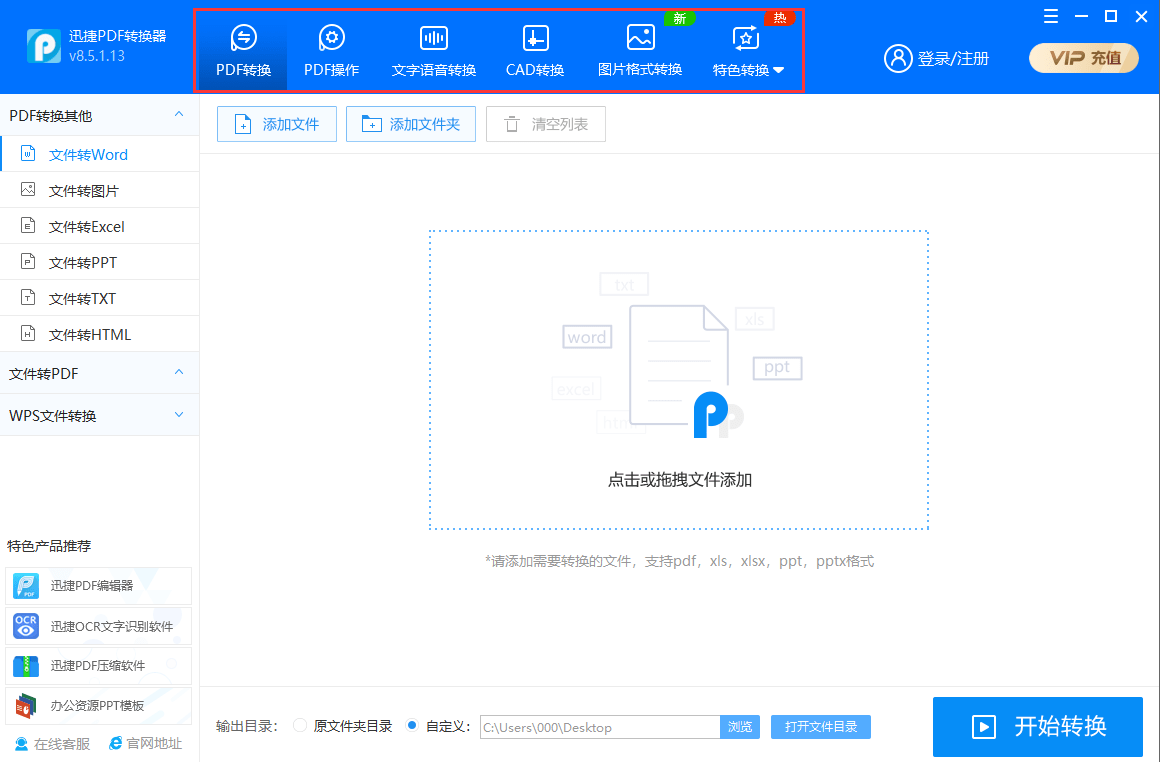Image resolution: width=1160 pixels, height=762 pixels.
Task: Open the 文字语音转换 tool
Action: click(x=433, y=50)
